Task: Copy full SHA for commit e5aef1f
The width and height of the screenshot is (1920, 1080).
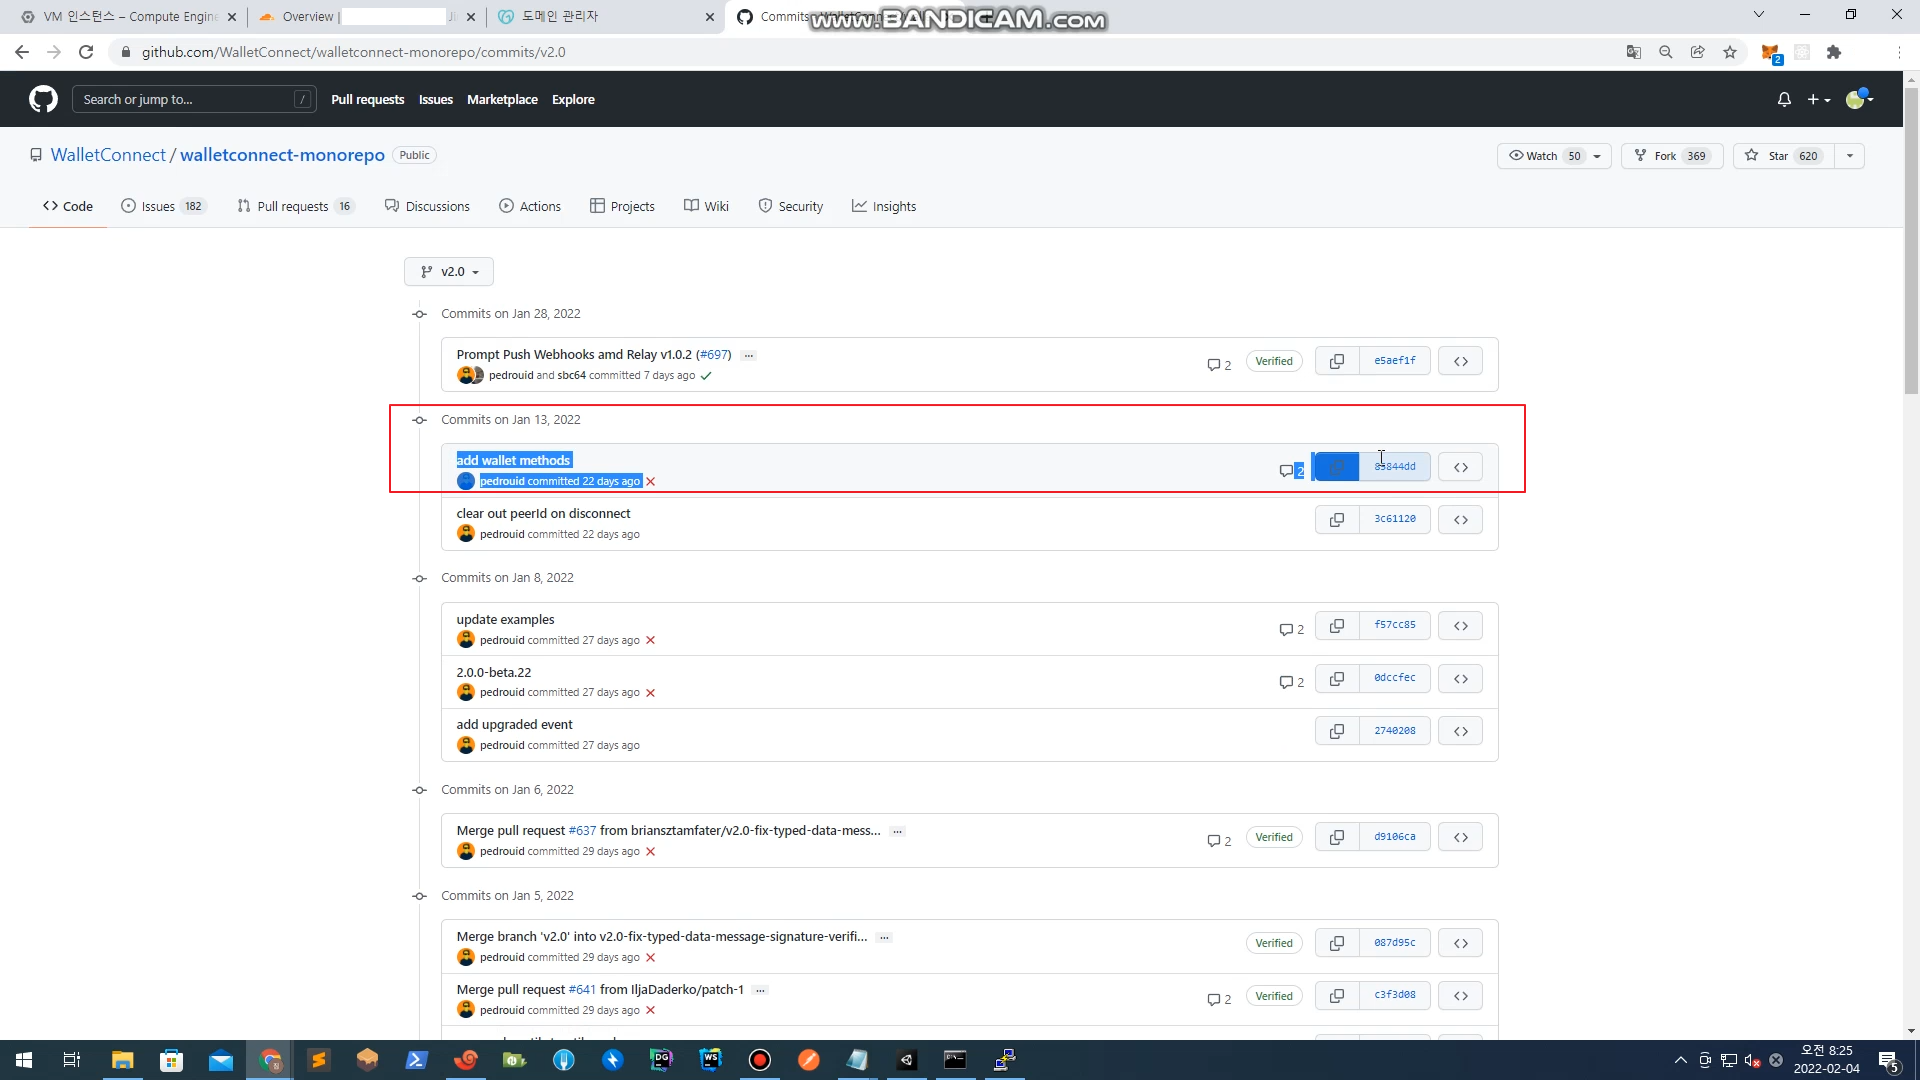Action: tap(1337, 361)
